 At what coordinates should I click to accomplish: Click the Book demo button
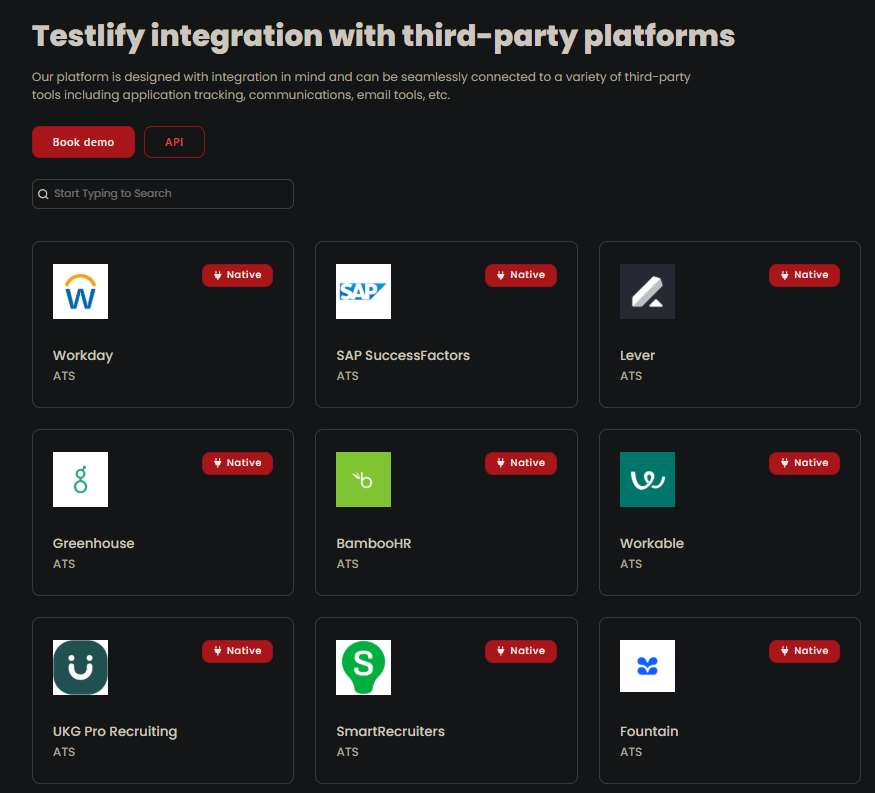83,142
